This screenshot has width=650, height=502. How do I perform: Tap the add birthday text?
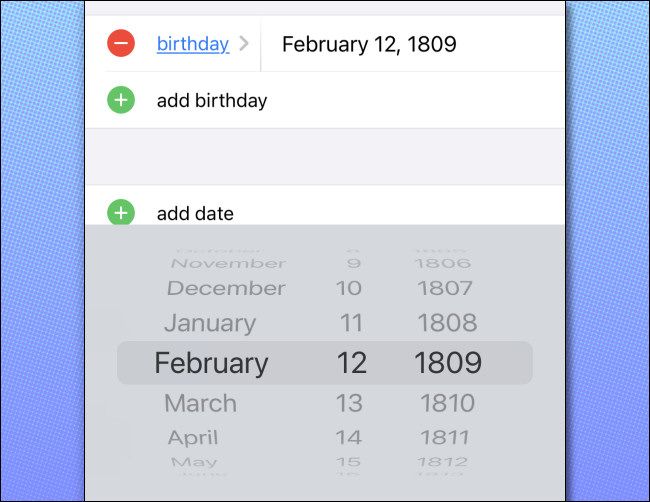point(212,100)
